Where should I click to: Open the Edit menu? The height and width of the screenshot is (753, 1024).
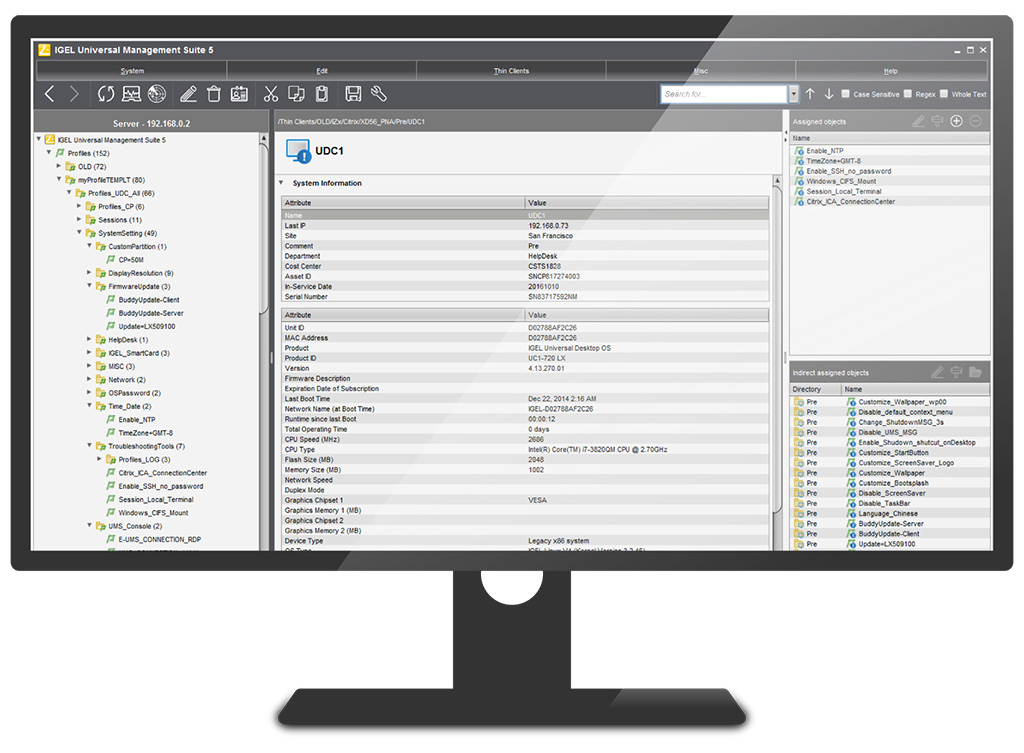(x=322, y=71)
